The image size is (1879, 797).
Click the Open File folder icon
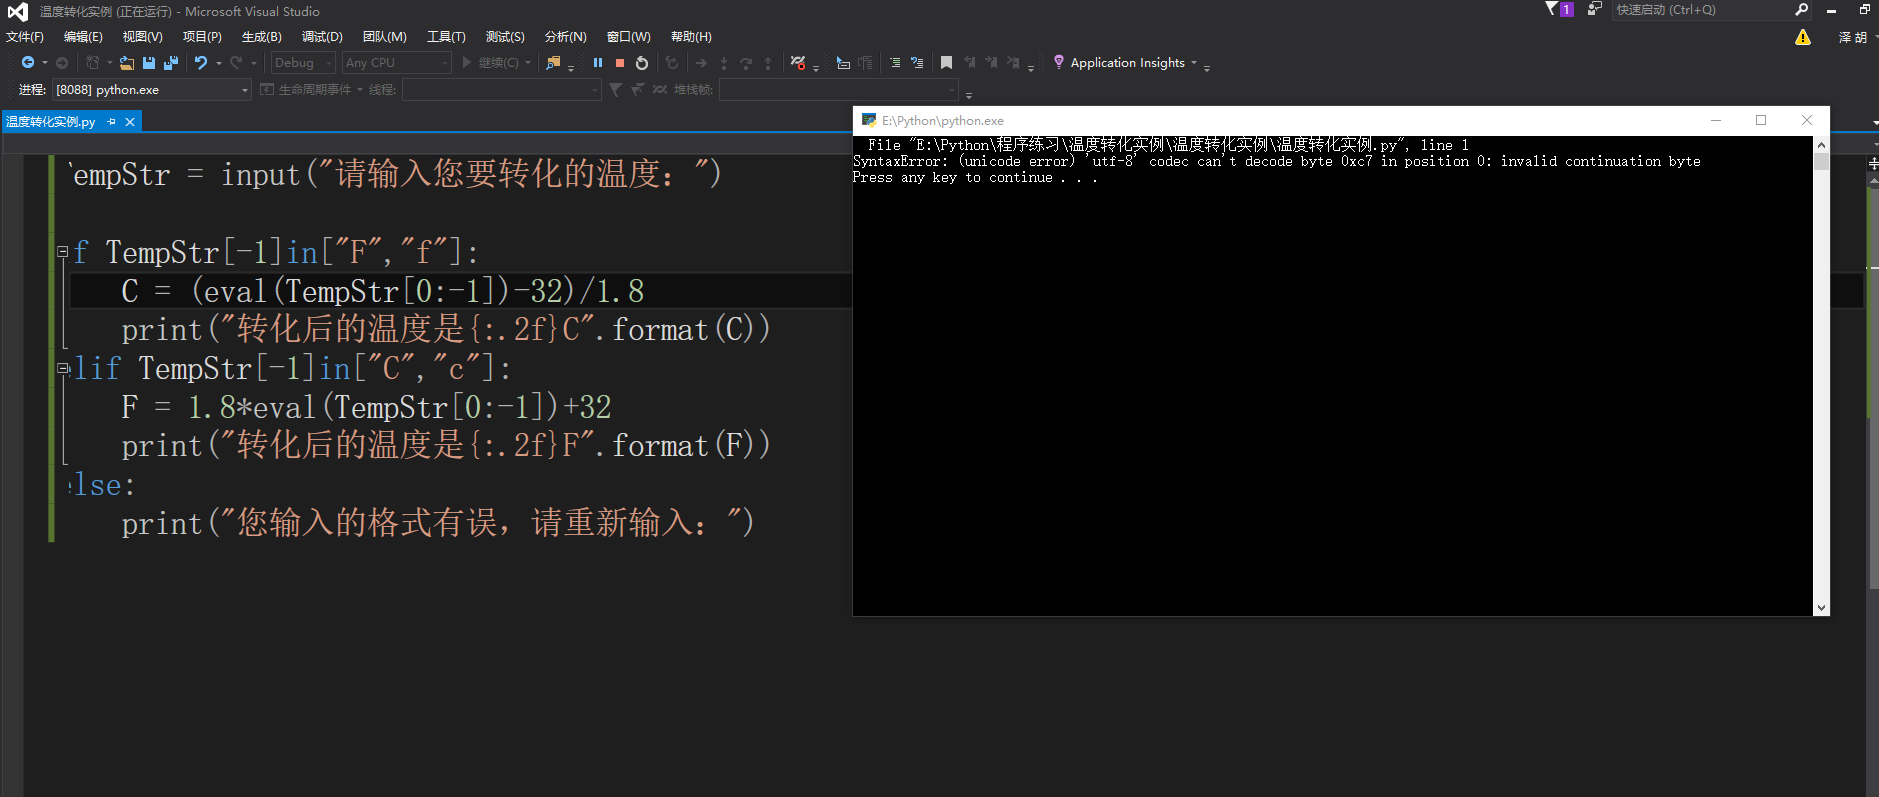[127, 63]
